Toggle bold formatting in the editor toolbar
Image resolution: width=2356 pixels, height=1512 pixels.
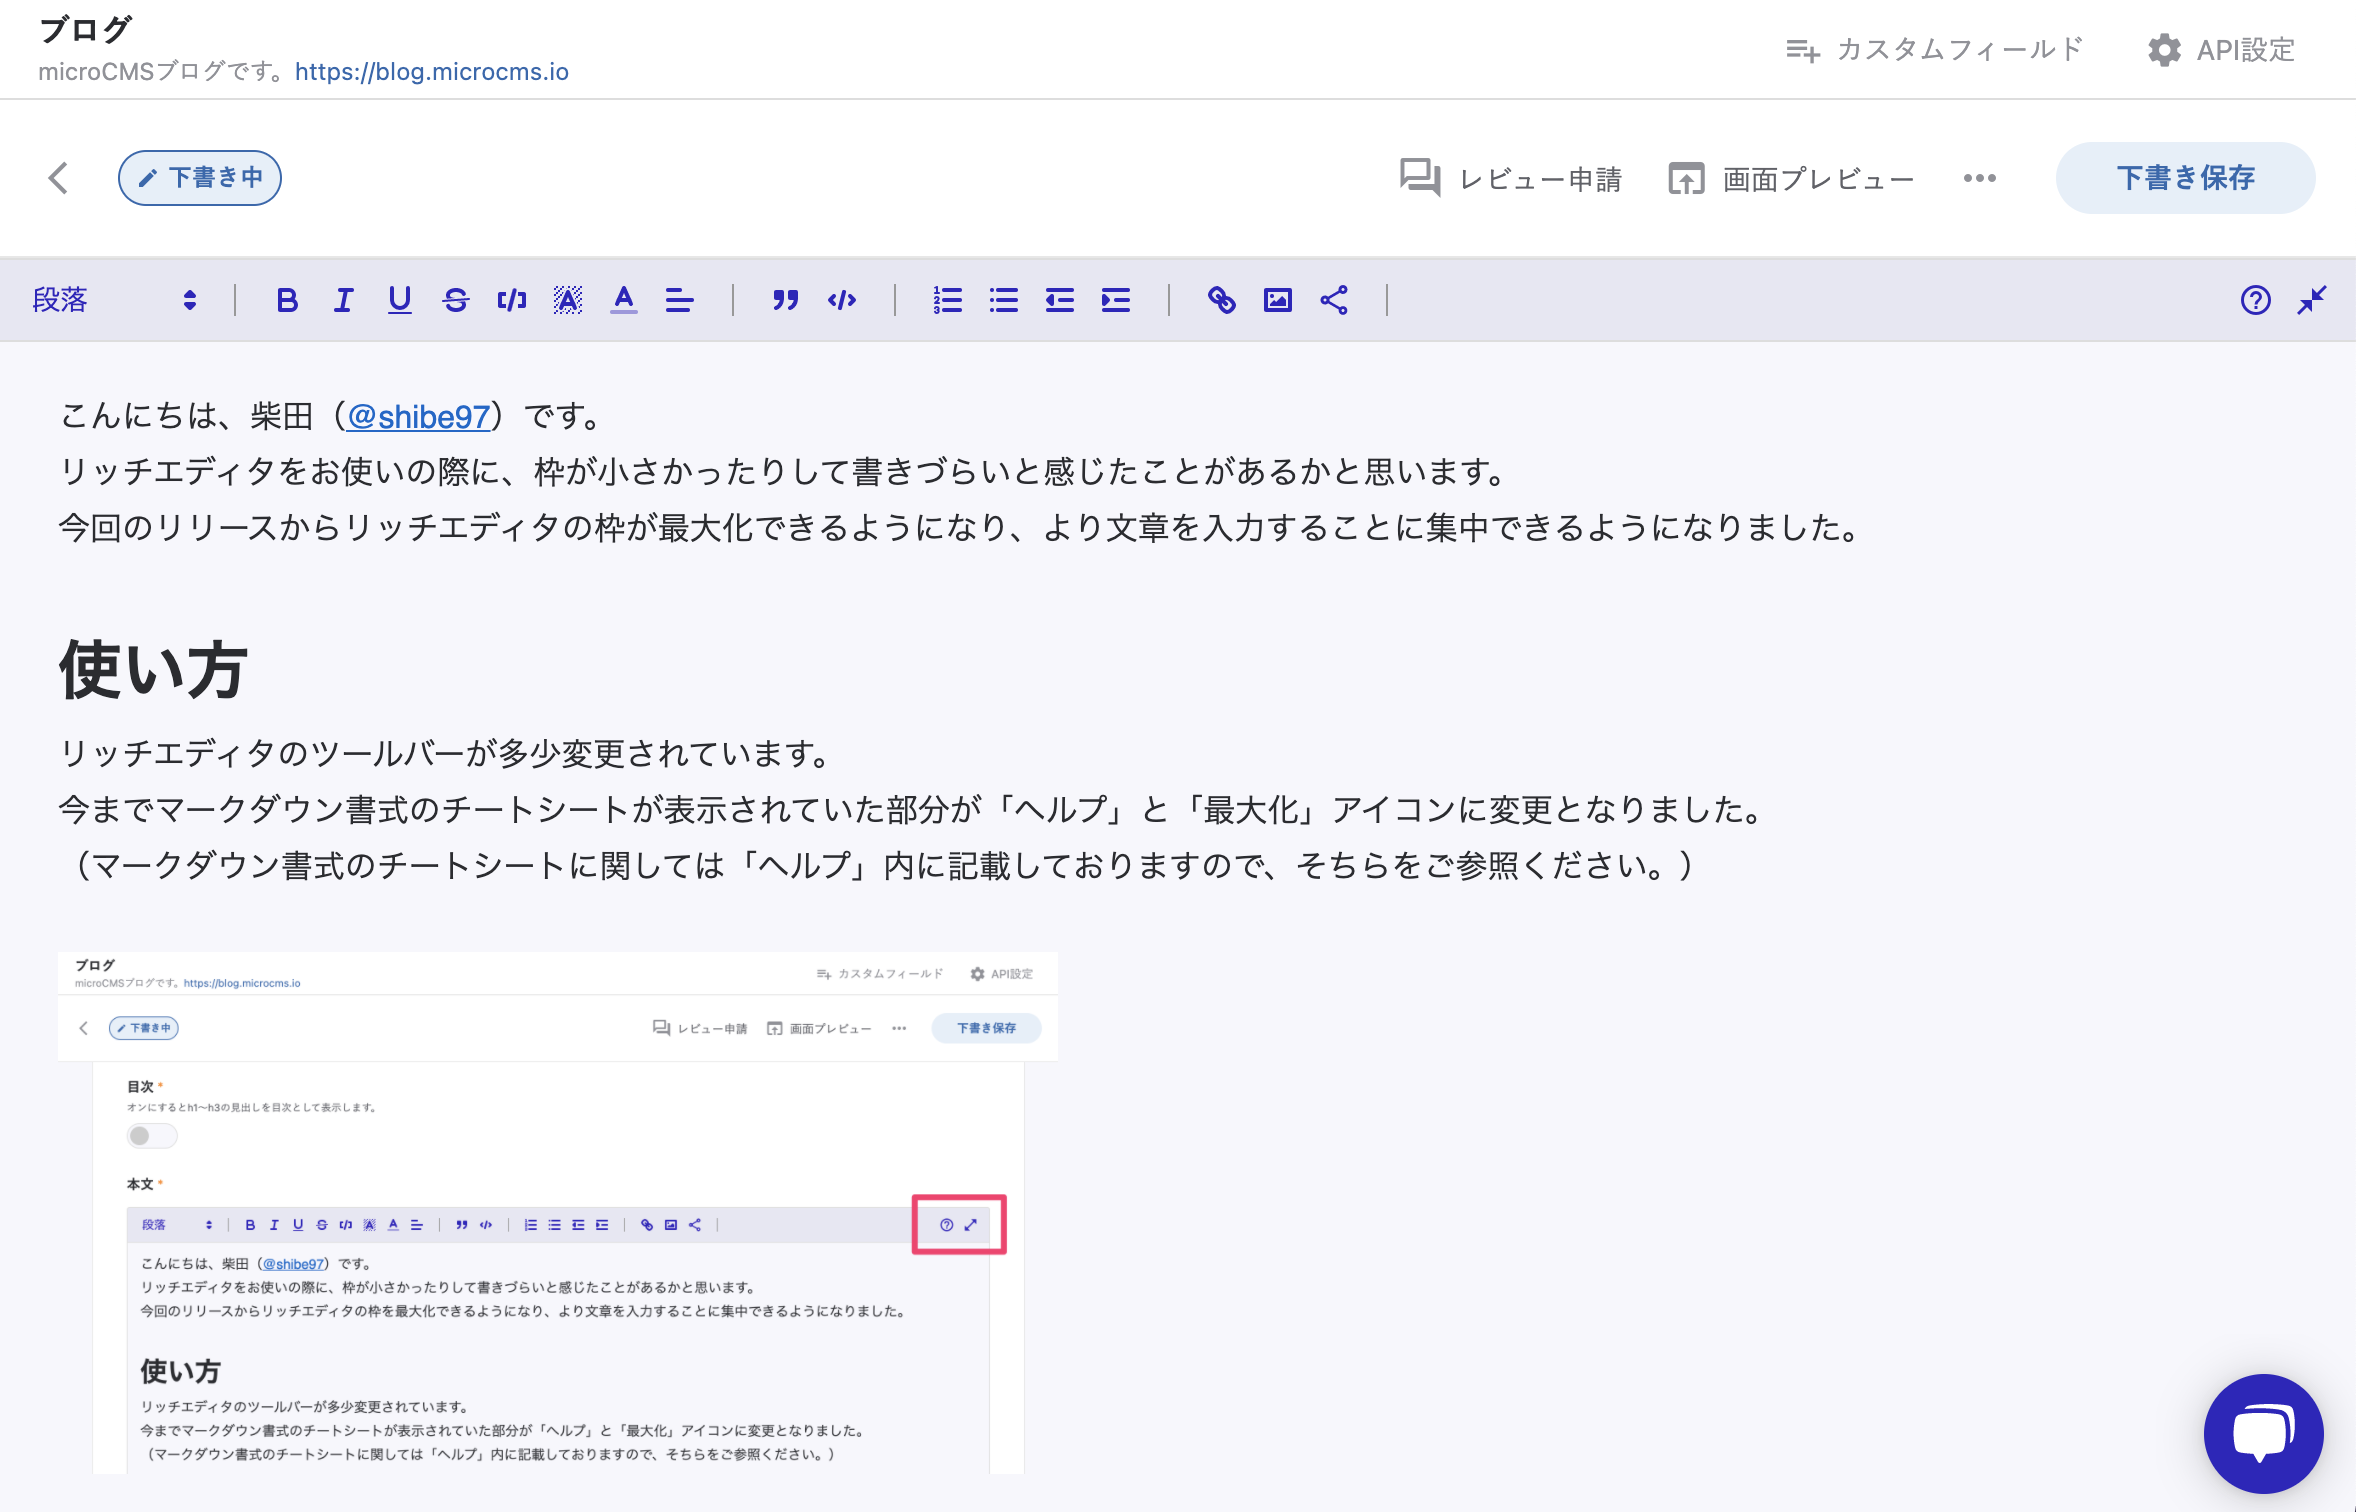tap(287, 300)
